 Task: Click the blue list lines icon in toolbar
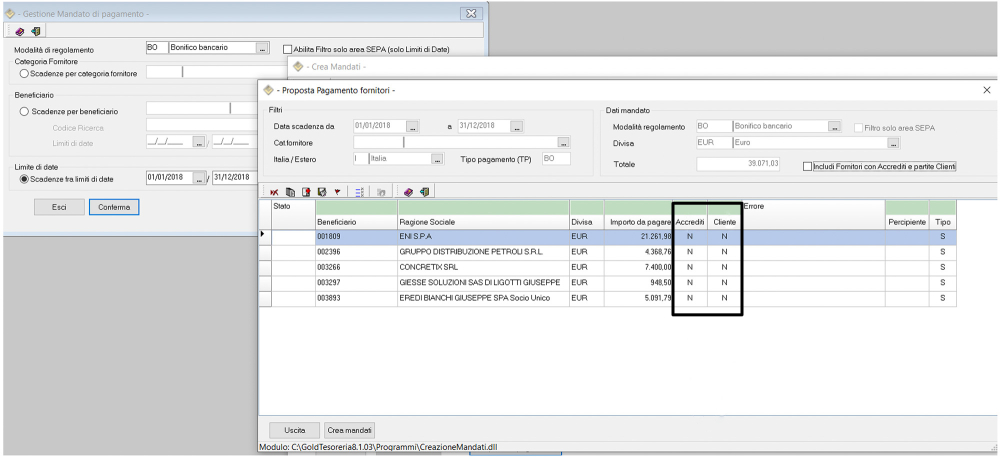359,191
